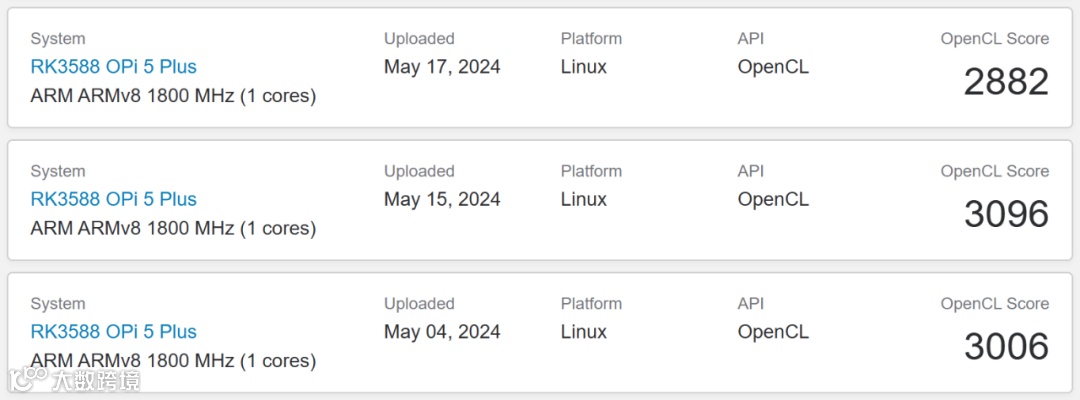The image size is (1080, 400).
Task: Open RK3588 OPi 5 Plus link scoring 2882
Action: (113, 67)
